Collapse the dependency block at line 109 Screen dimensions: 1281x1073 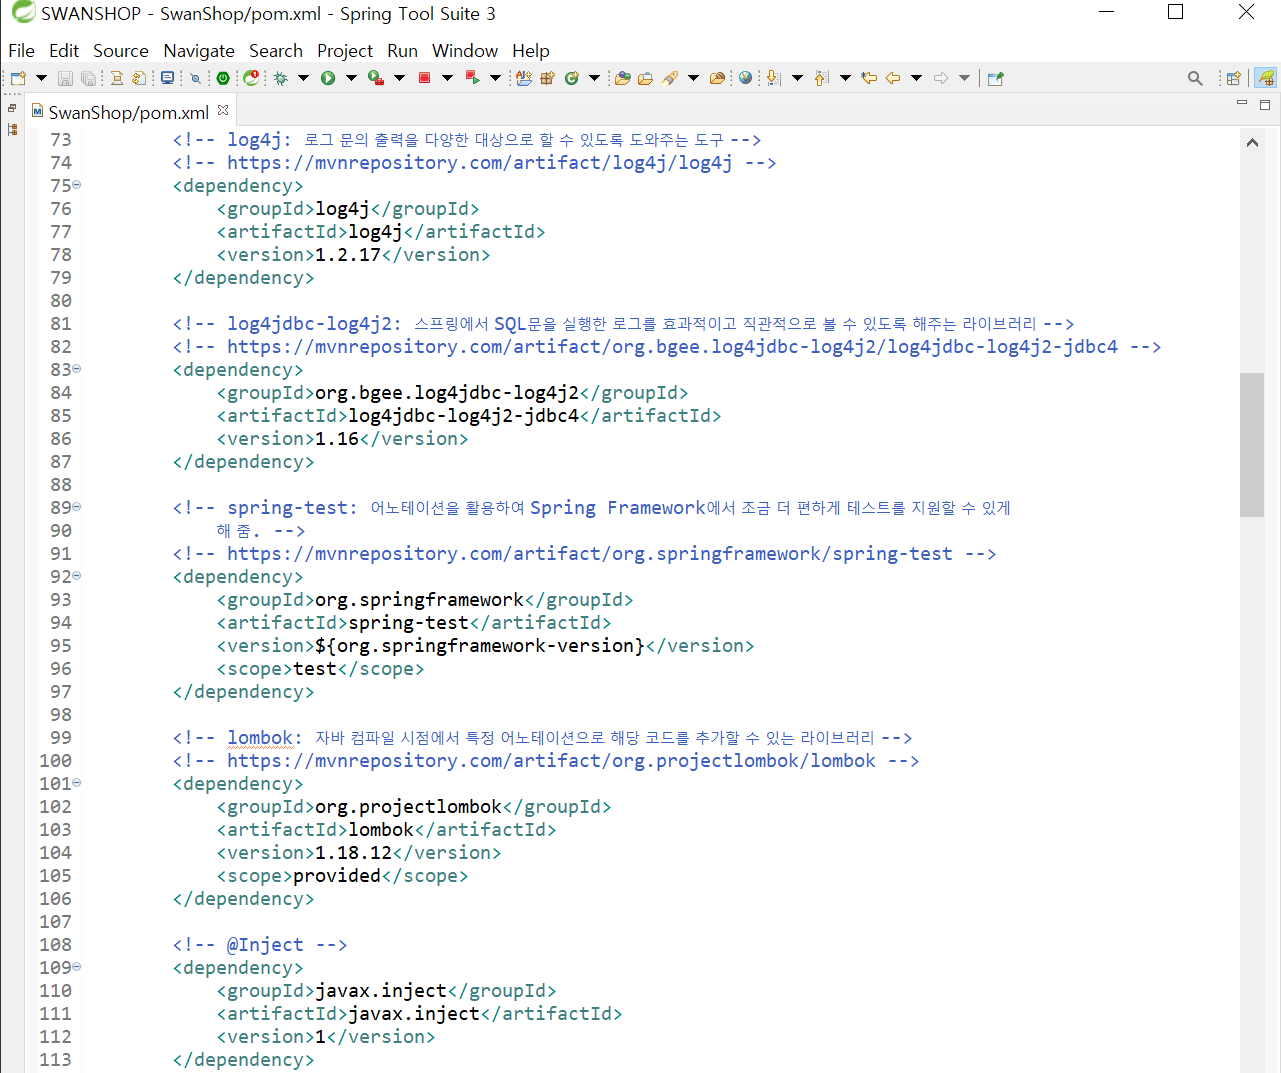click(77, 967)
